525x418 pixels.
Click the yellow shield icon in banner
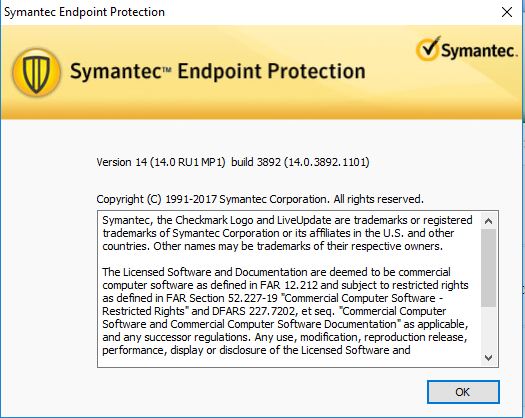(x=36, y=72)
